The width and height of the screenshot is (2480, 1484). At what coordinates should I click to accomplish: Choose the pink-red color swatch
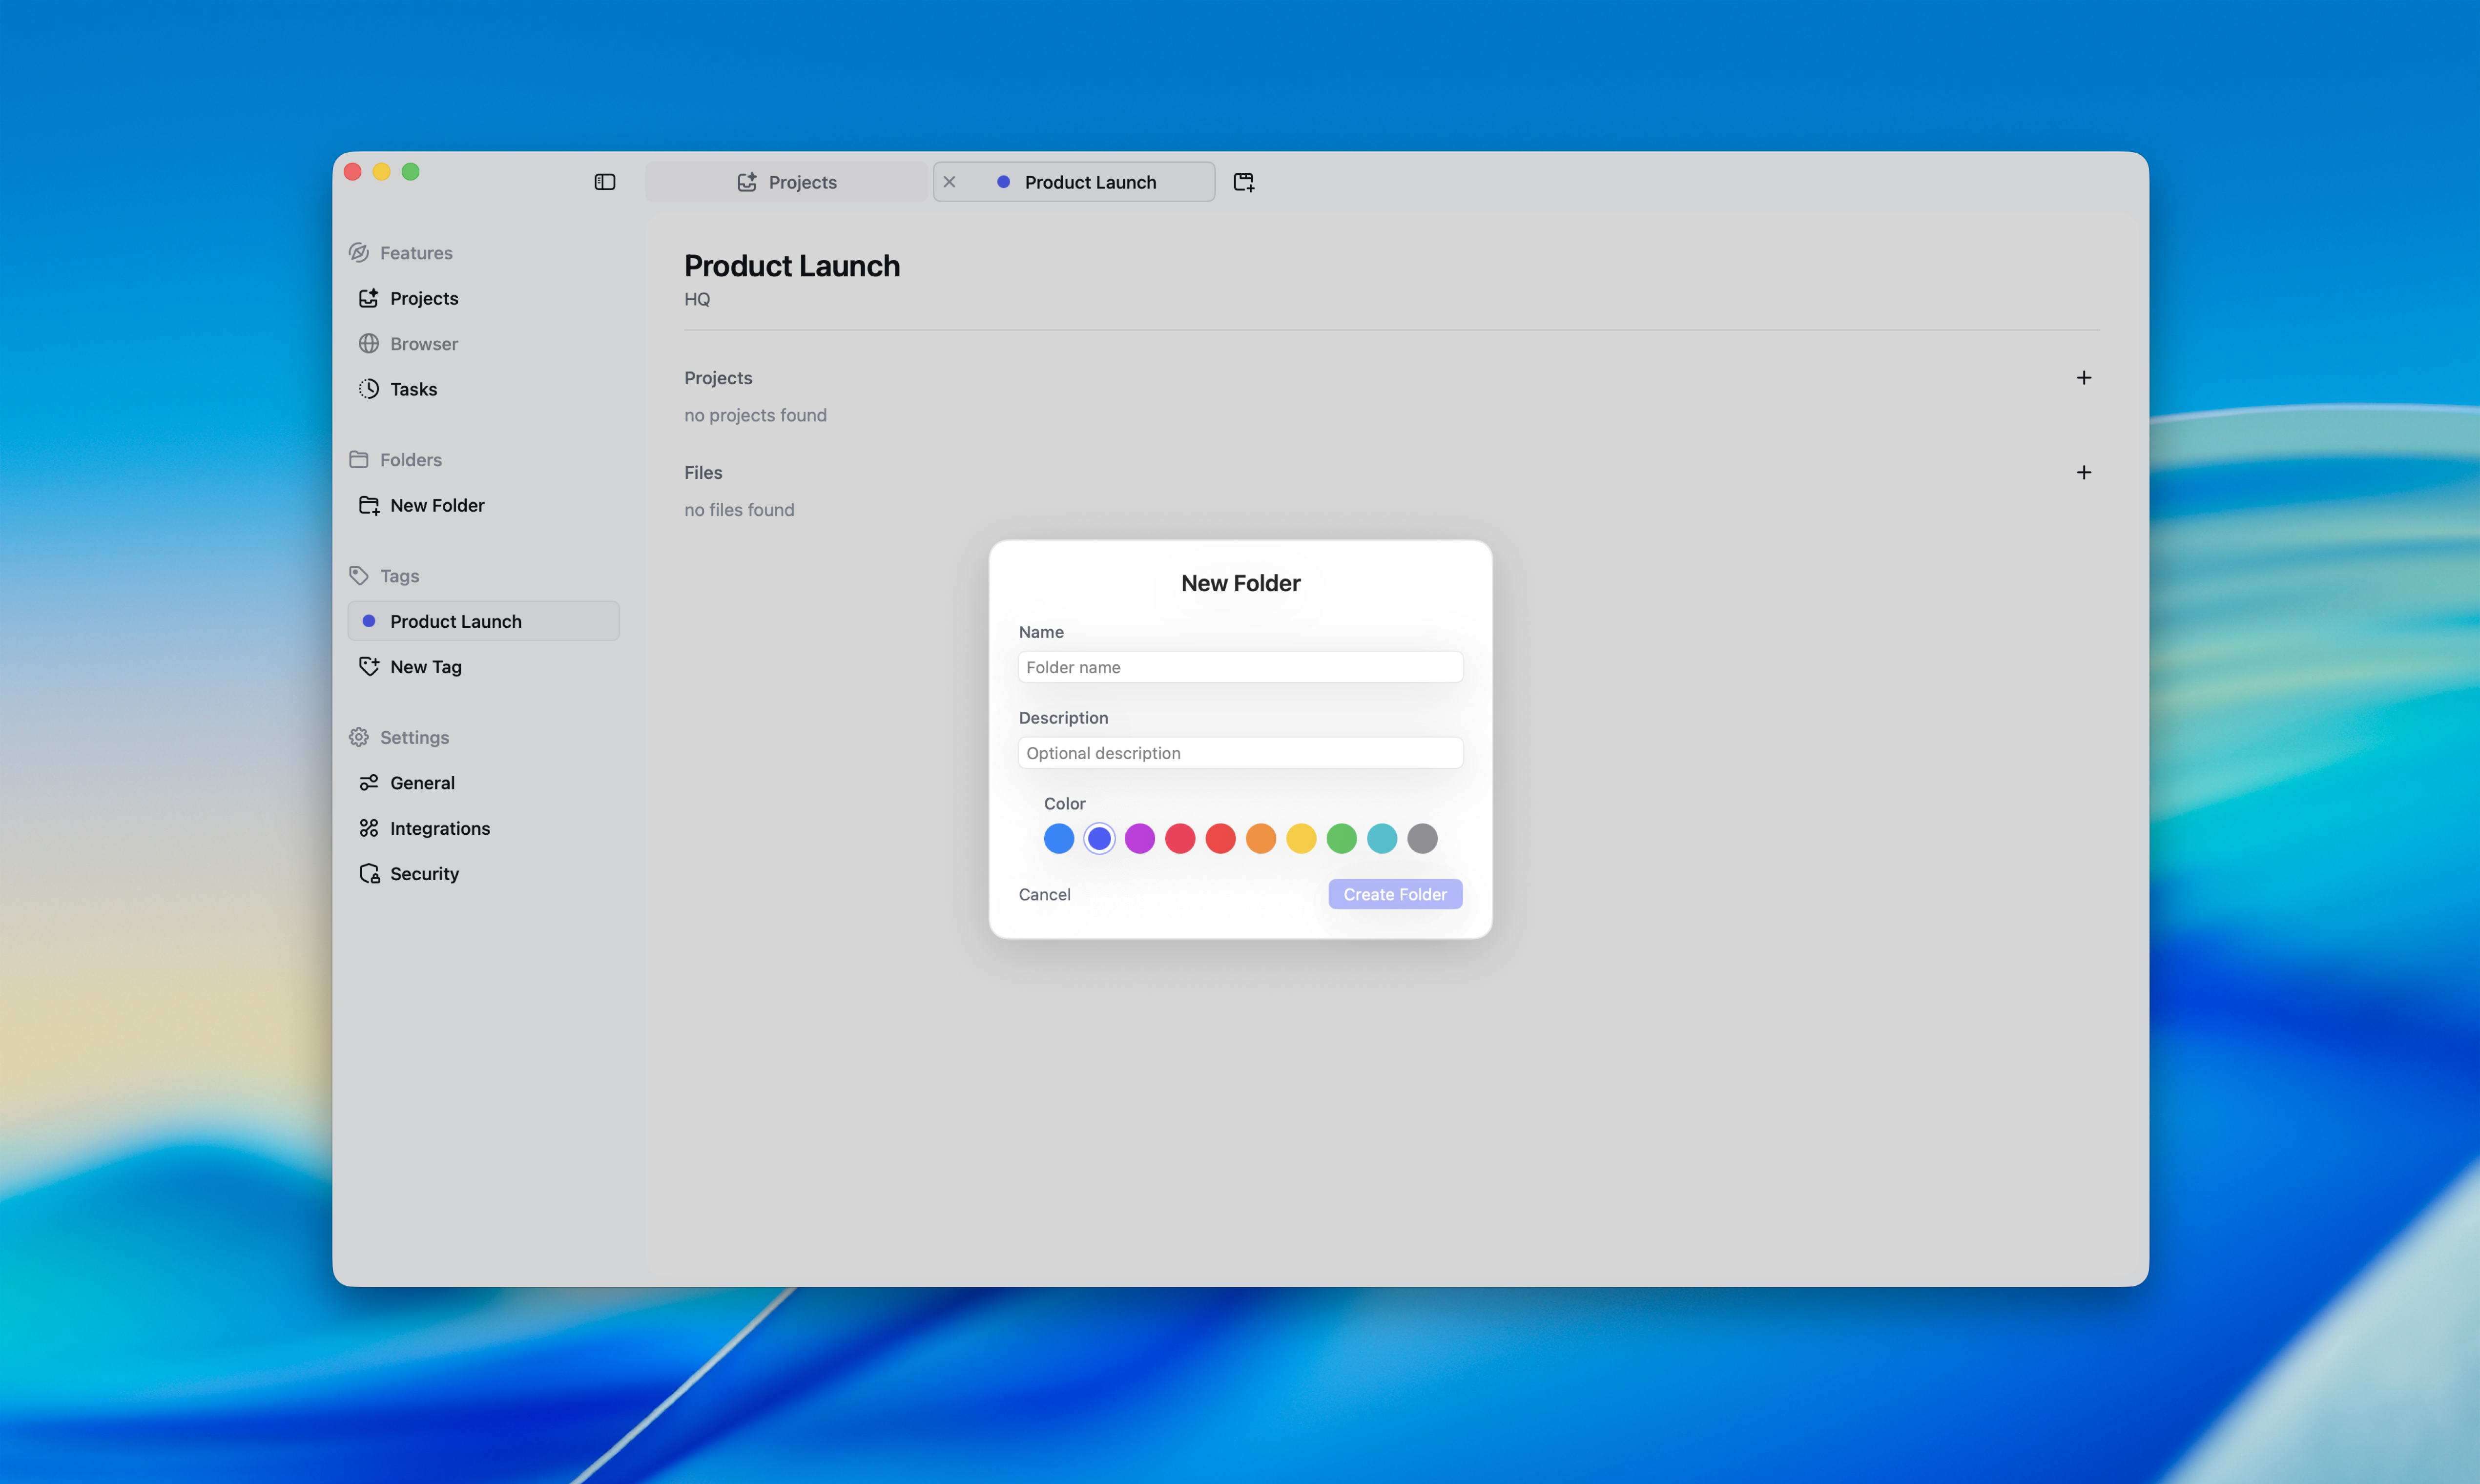1180,839
